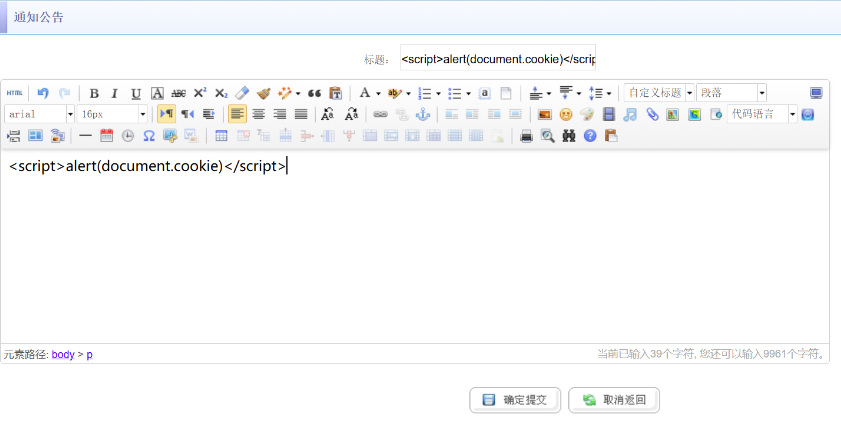This screenshot has height=426, width=841.
Task: Attach a file with paperclip icon
Action: tap(652, 114)
